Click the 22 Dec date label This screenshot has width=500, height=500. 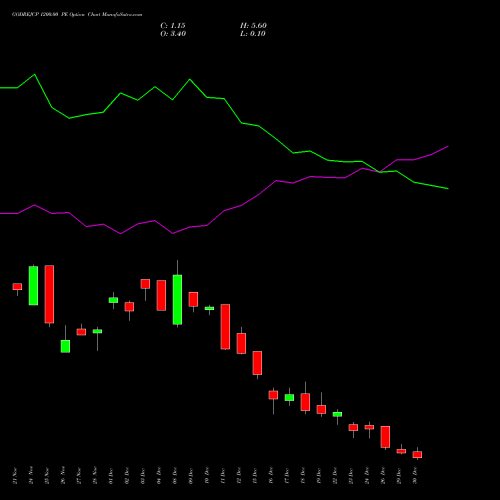335,476
